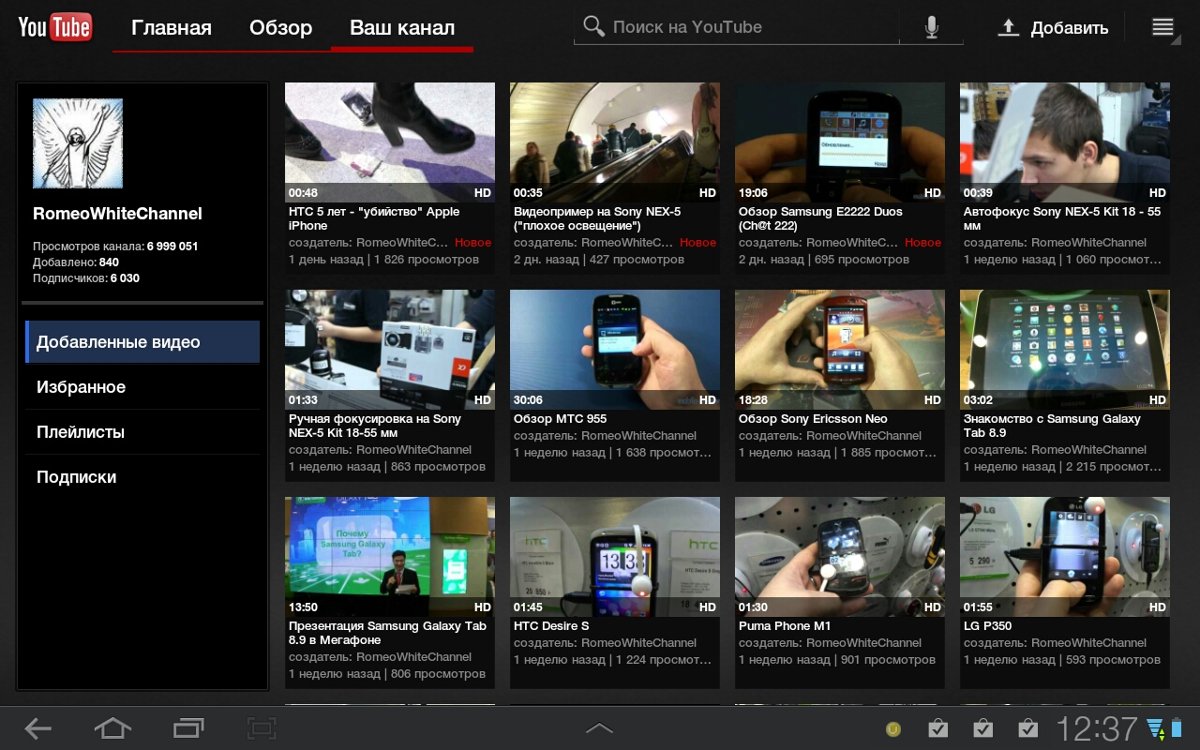This screenshot has height=750, width=1200.
Task: Open Плейлисты in the sidebar
Action: (x=142, y=432)
